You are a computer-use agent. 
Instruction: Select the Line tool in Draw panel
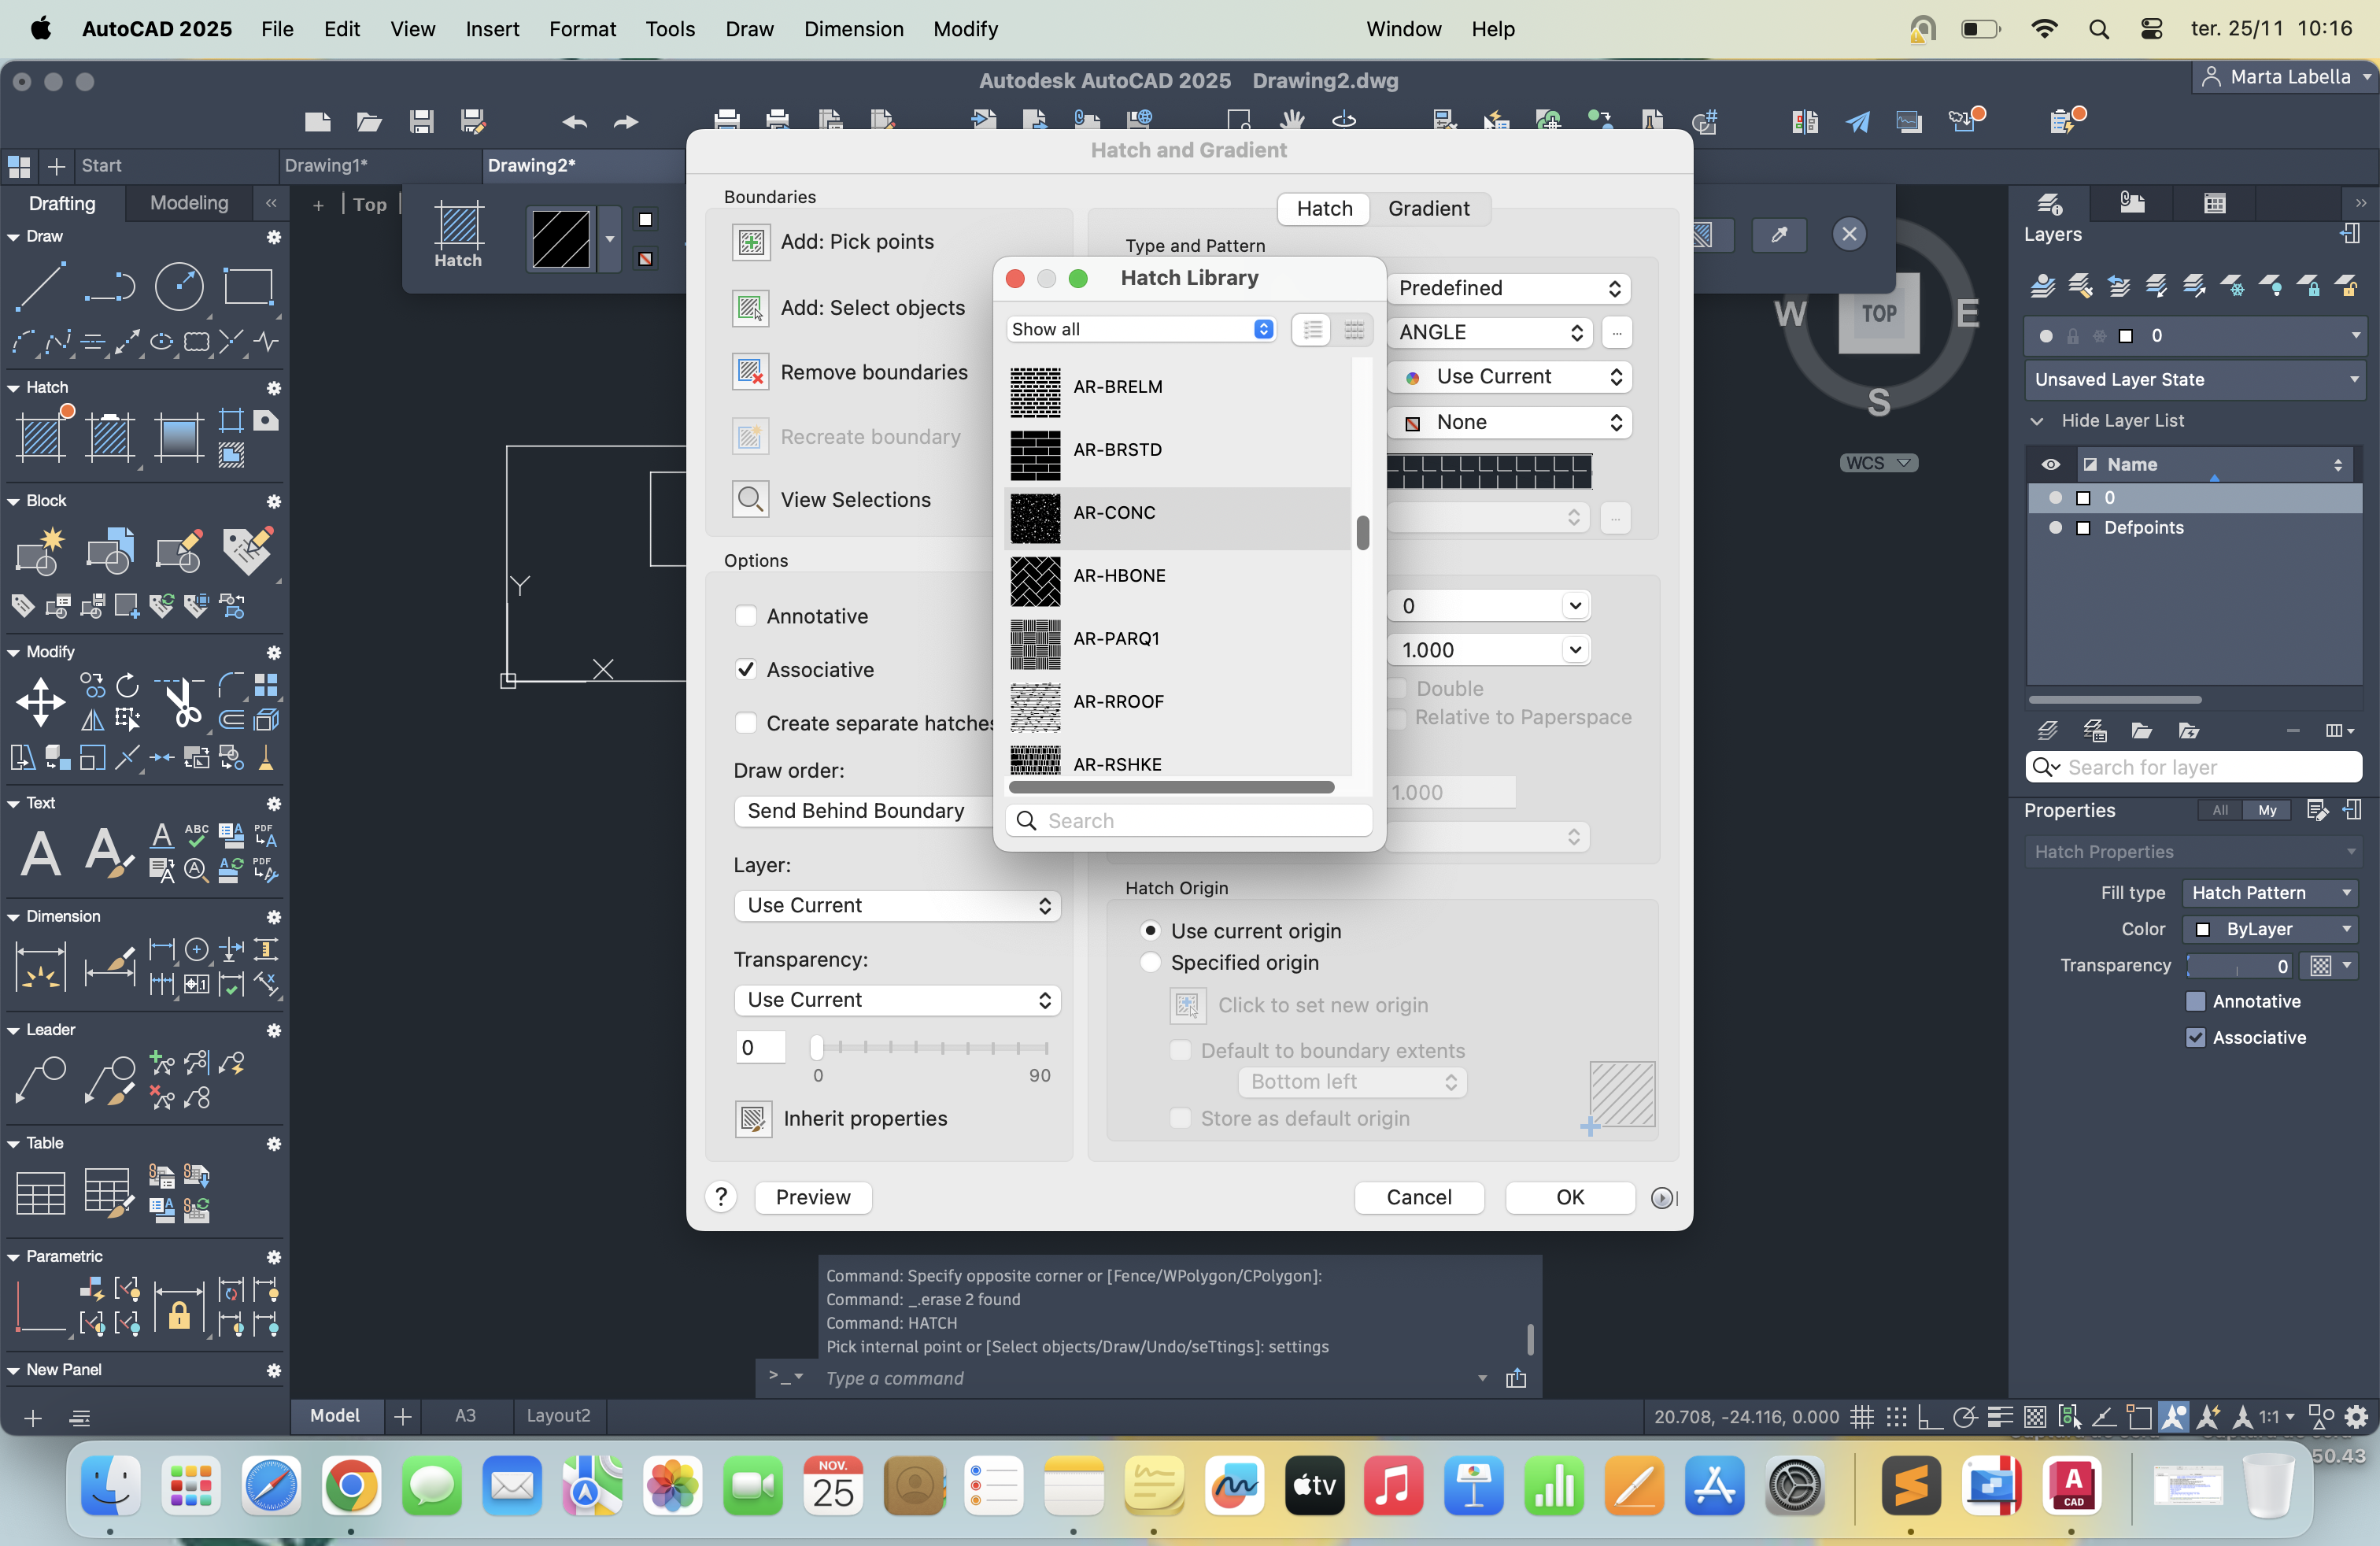click(41, 287)
